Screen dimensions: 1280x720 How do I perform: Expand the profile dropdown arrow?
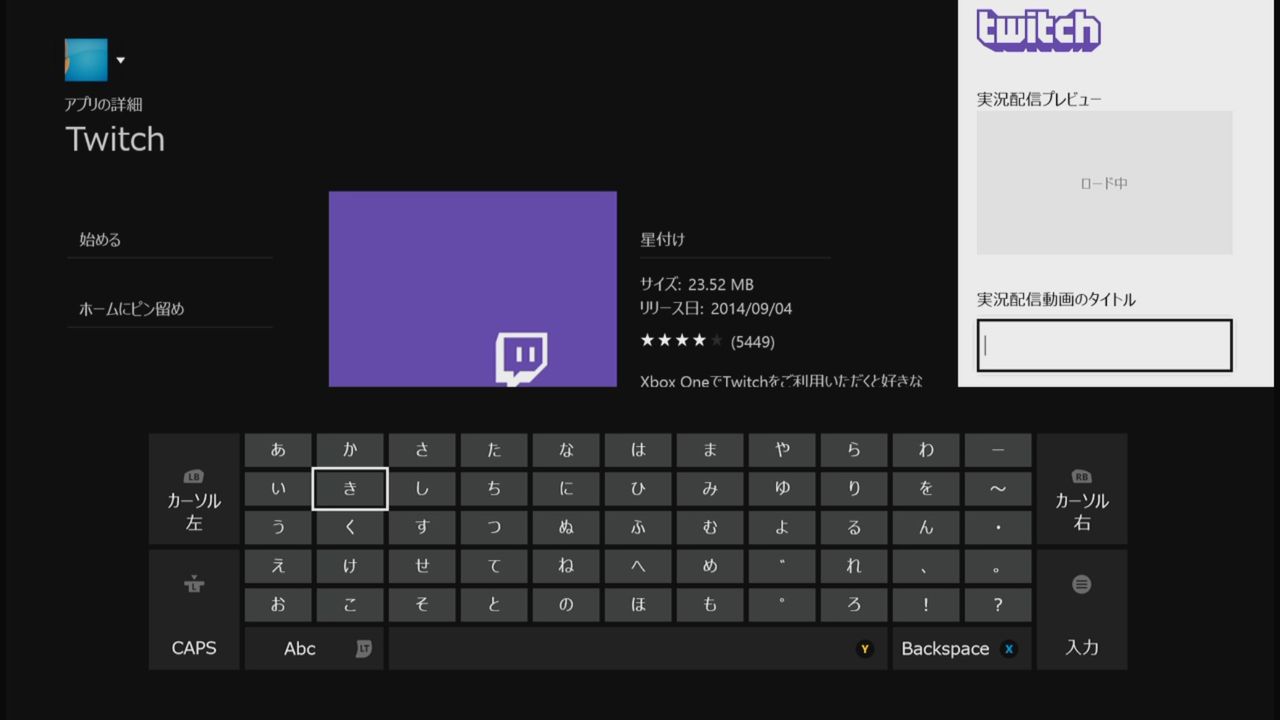(x=120, y=60)
